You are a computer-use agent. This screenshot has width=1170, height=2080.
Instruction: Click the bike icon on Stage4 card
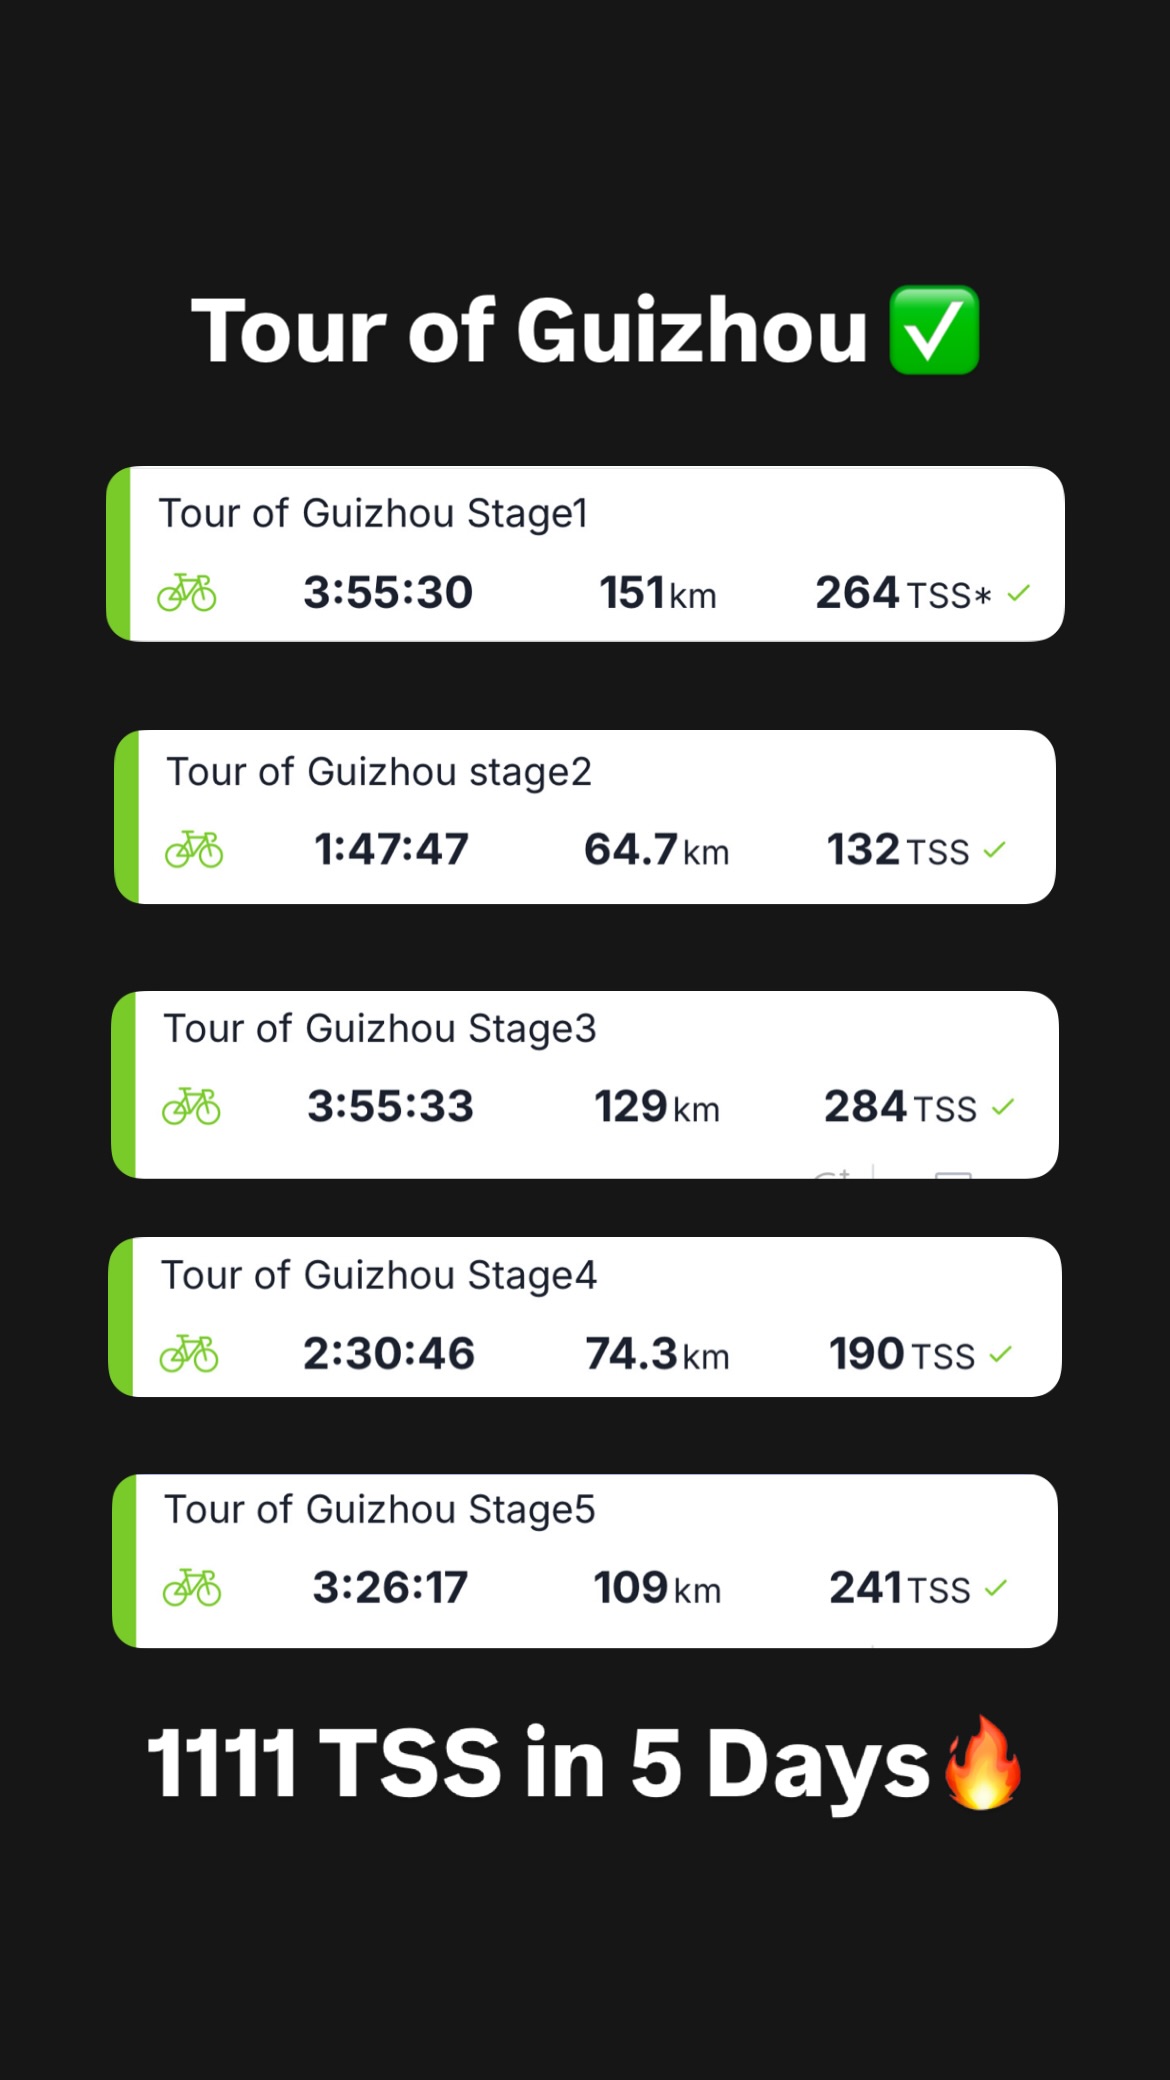[x=189, y=1353]
